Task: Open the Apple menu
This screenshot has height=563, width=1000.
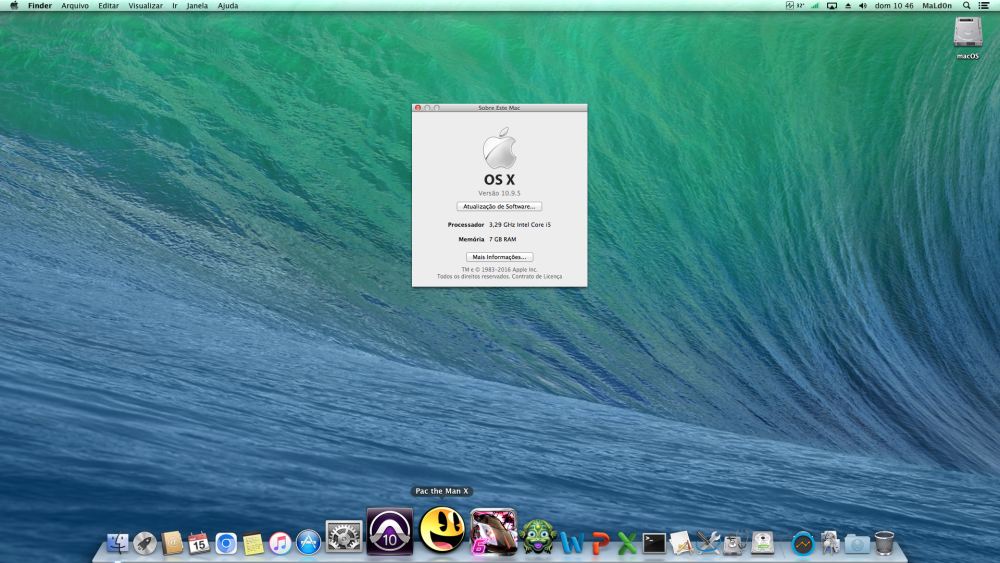Action: pos(13,6)
